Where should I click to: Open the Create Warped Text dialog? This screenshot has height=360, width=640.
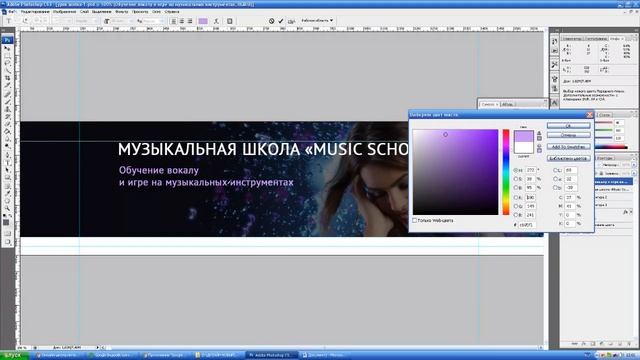point(216,21)
